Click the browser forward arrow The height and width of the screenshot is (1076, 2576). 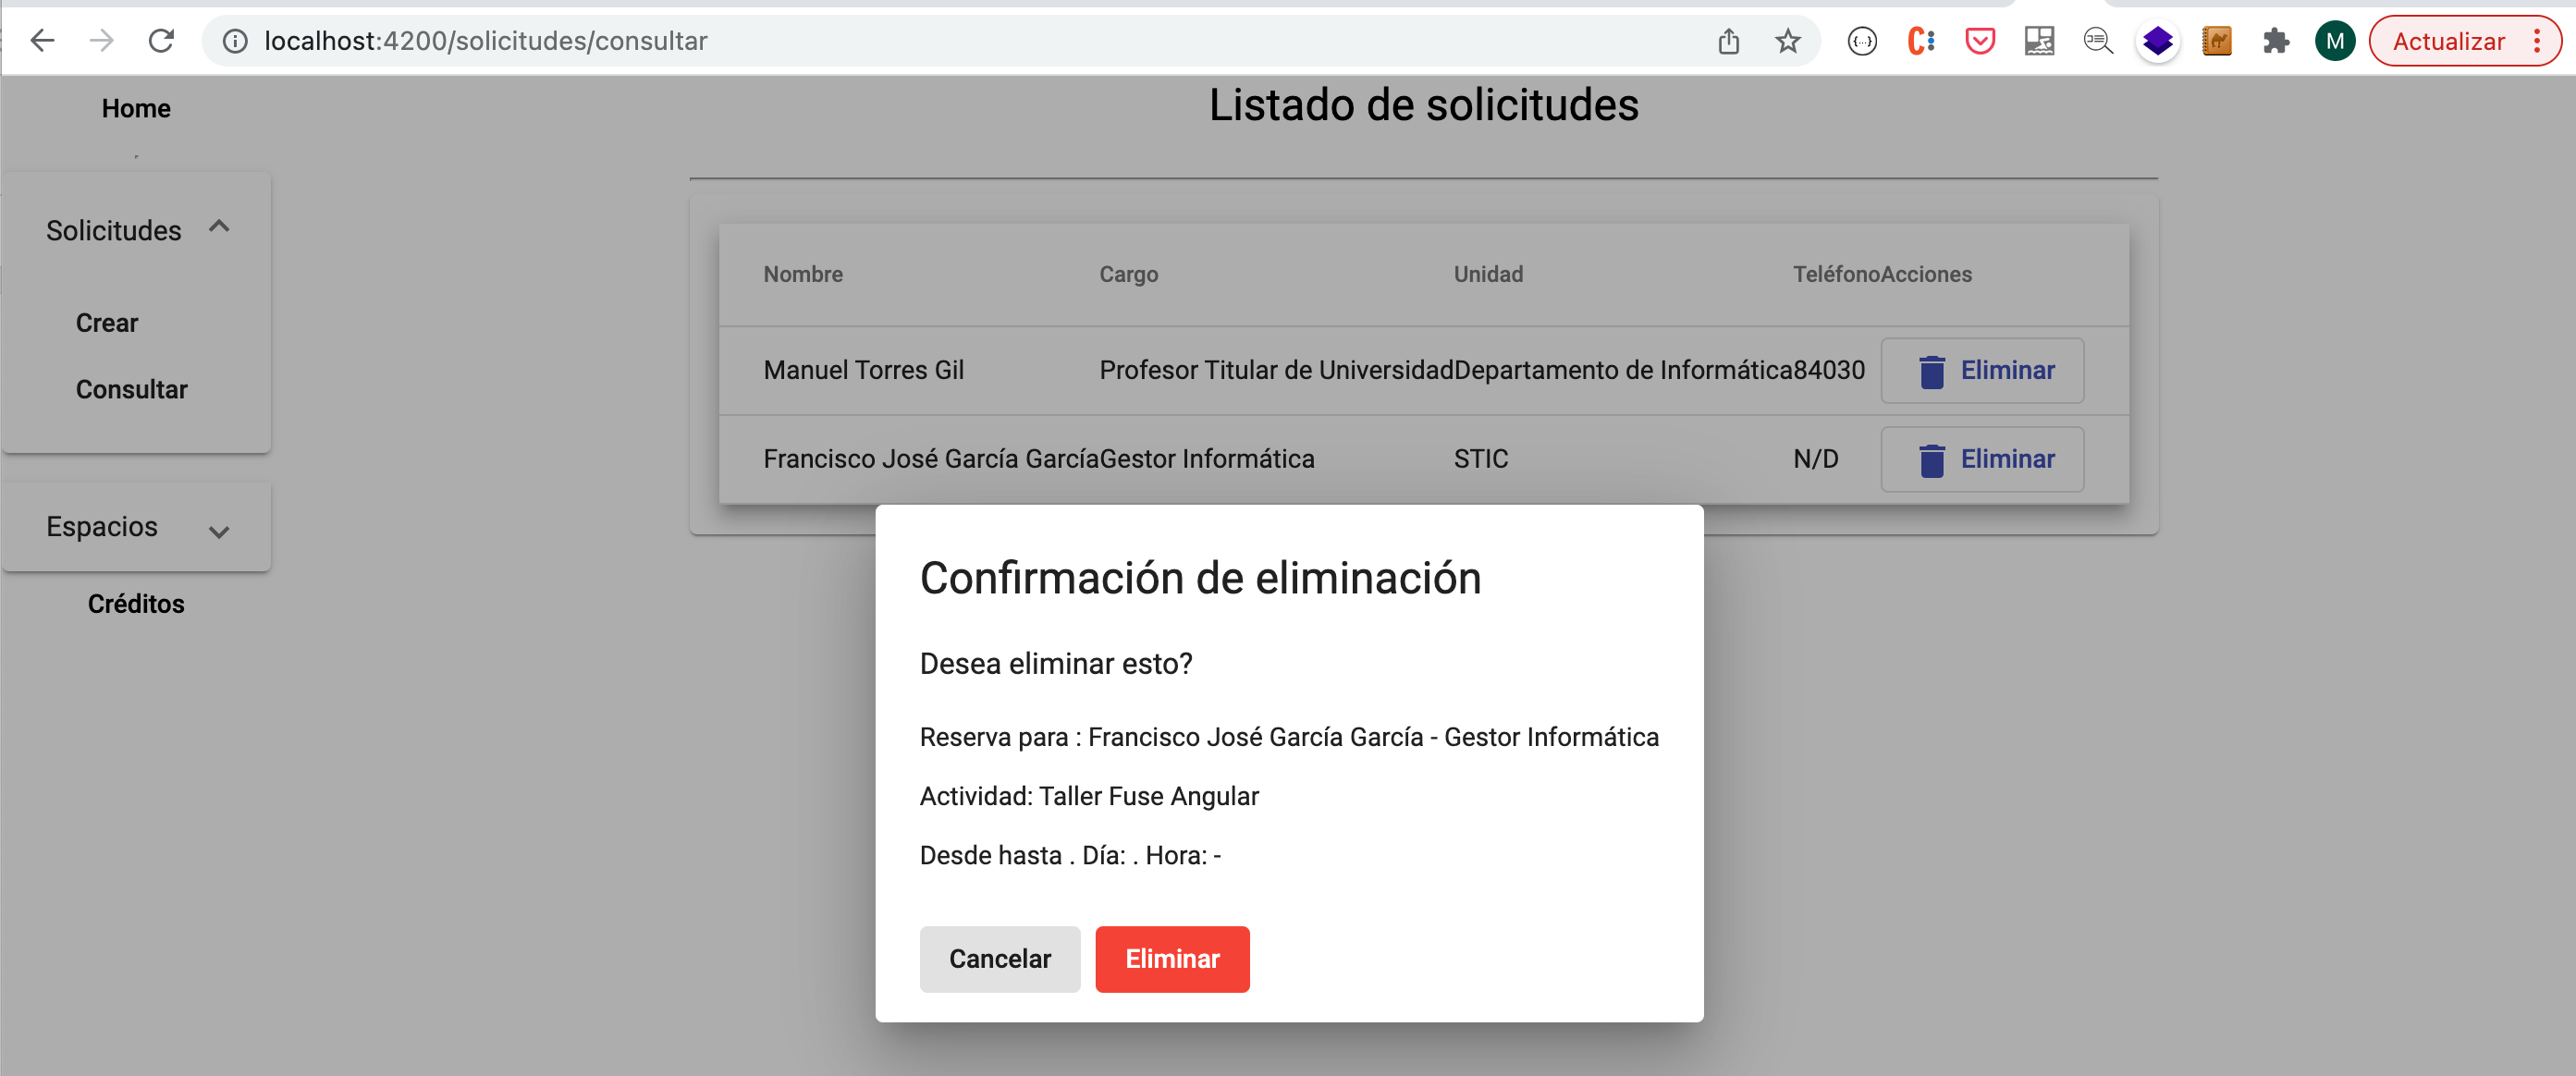click(x=101, y=41)
